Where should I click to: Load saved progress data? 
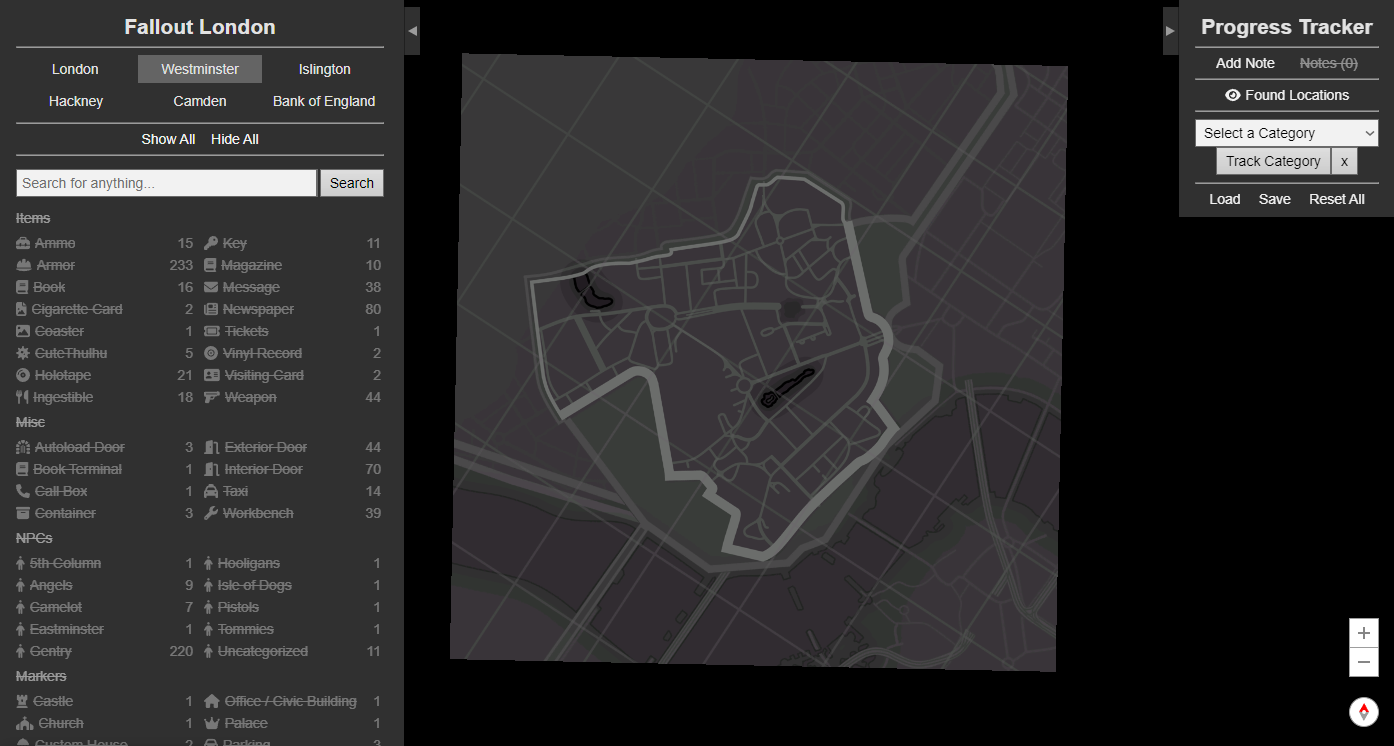[x=1225, y=199]
